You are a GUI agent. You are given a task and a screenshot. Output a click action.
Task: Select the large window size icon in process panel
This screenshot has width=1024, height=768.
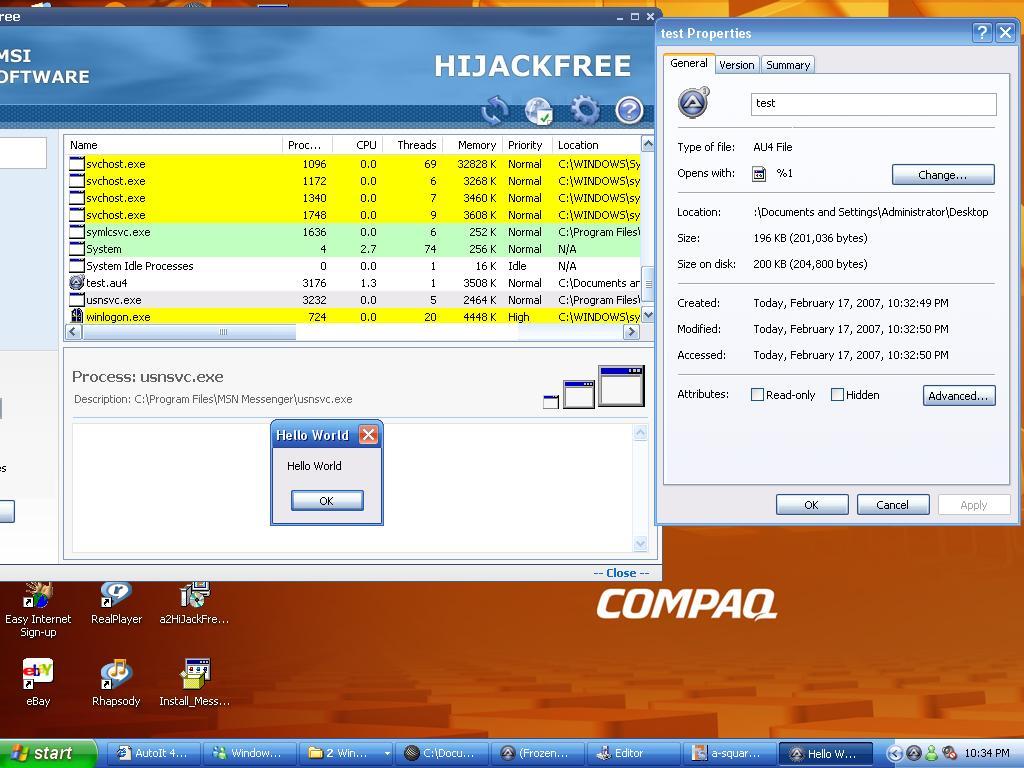pyautogui.click(x=621, y=386)
